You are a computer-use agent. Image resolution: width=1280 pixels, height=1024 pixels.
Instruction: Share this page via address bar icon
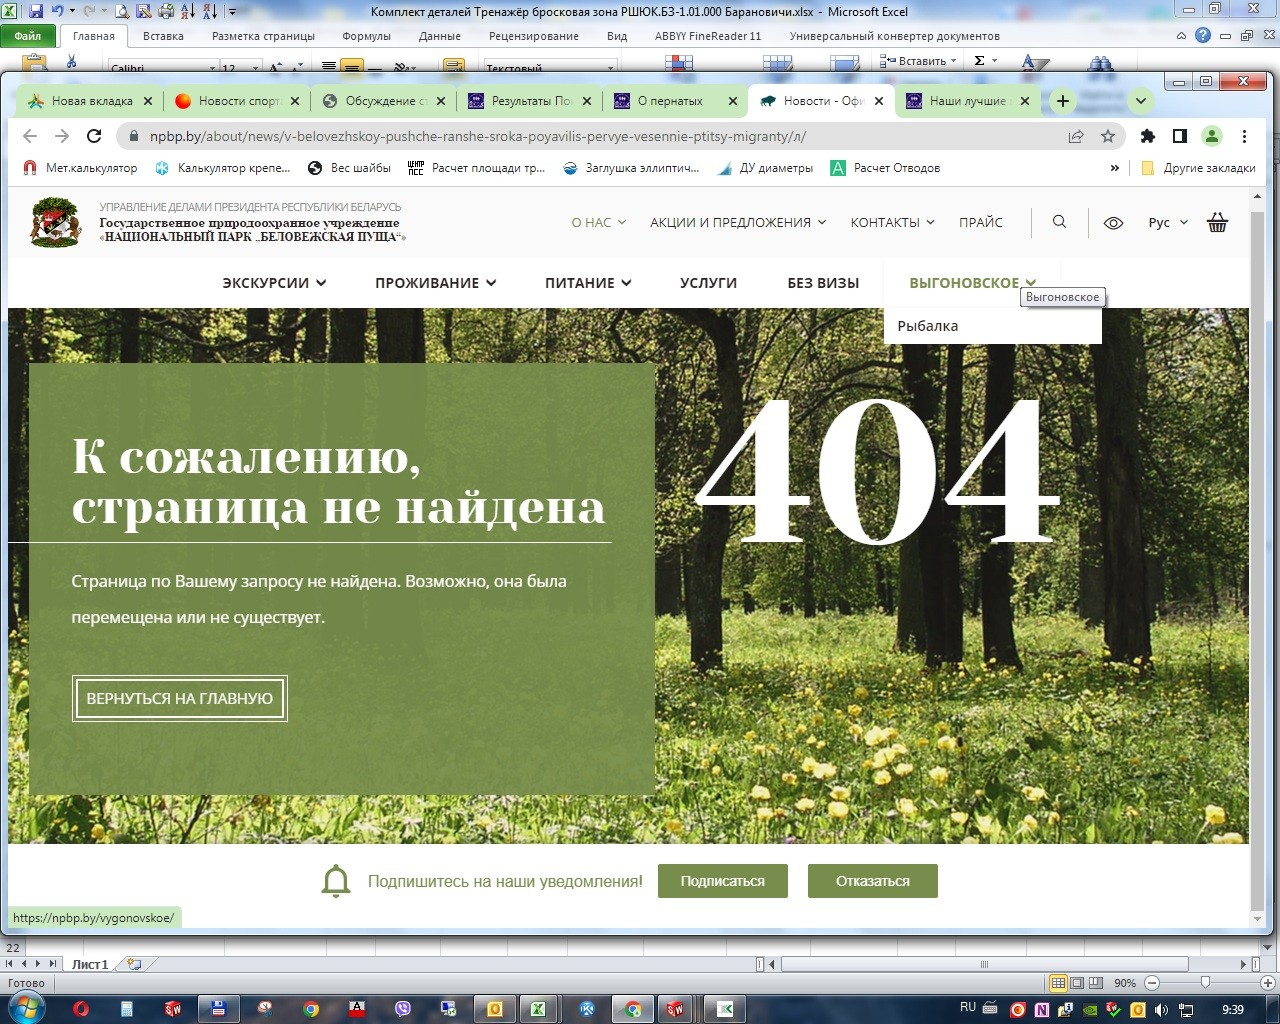tap(1076, 136)
